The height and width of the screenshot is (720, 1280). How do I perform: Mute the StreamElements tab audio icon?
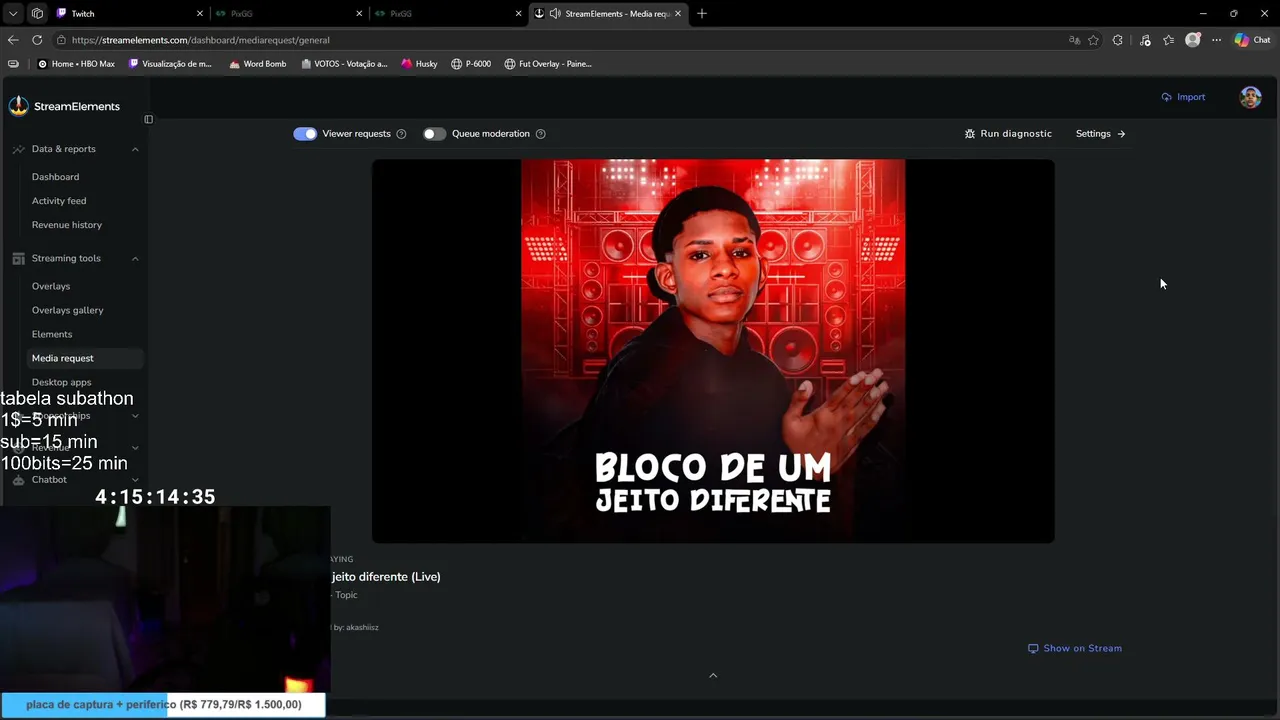click(554, 14)
